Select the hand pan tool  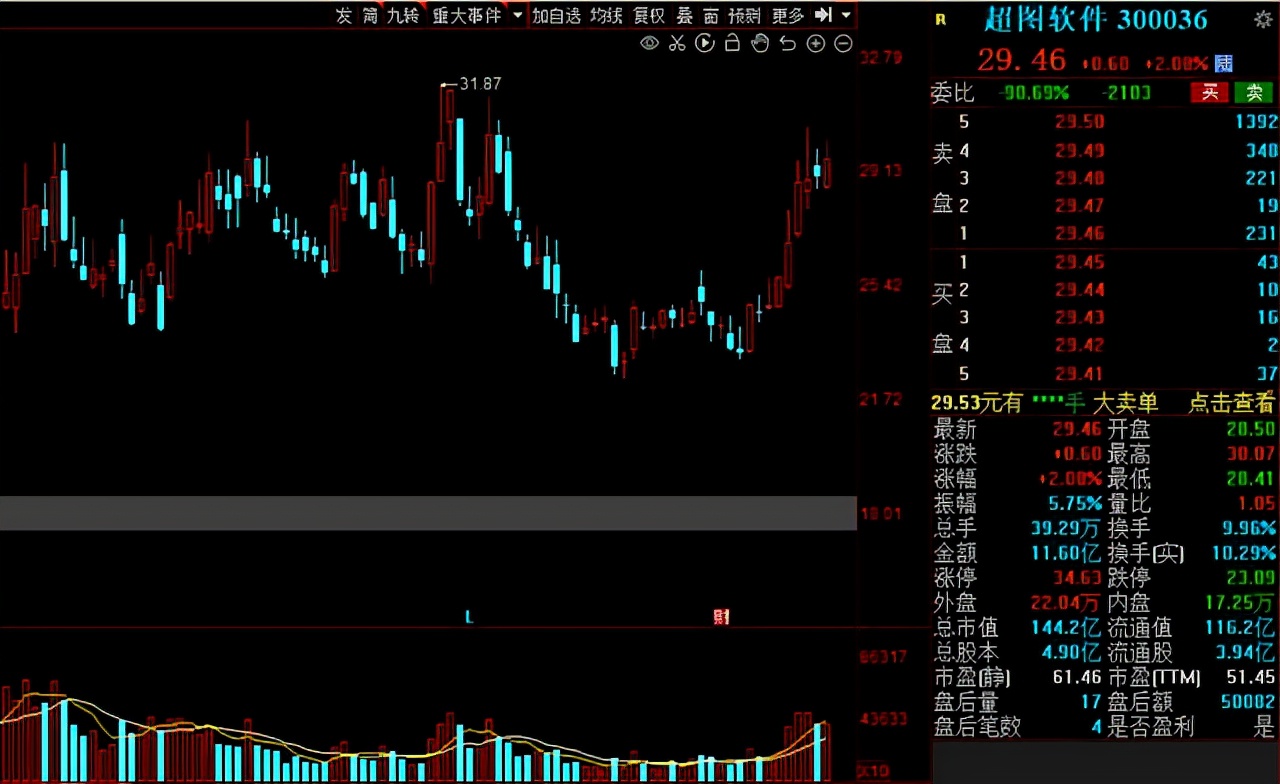click(x=760, y=43)
